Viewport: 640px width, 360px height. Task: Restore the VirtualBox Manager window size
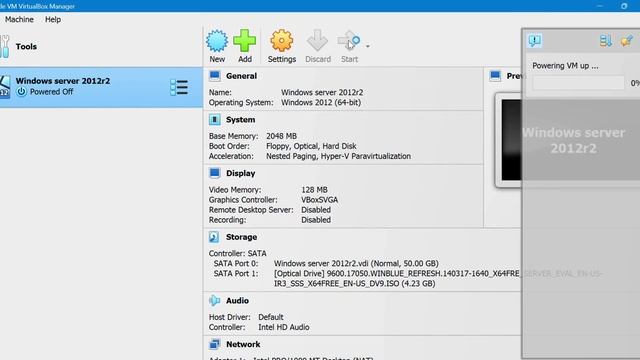(624, 6)
